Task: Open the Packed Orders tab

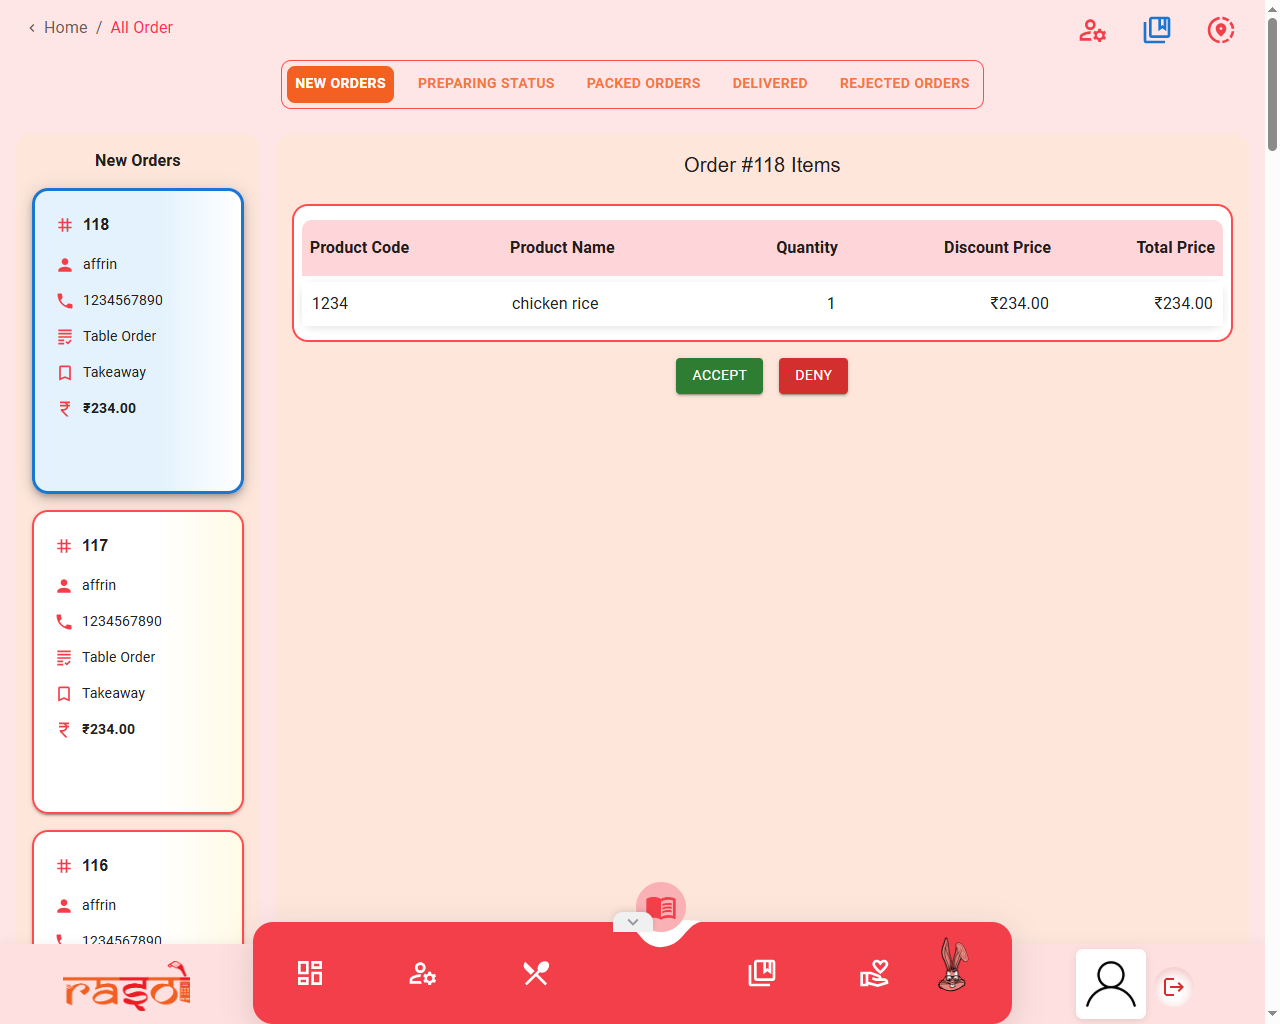Action: tap(644, 84)
